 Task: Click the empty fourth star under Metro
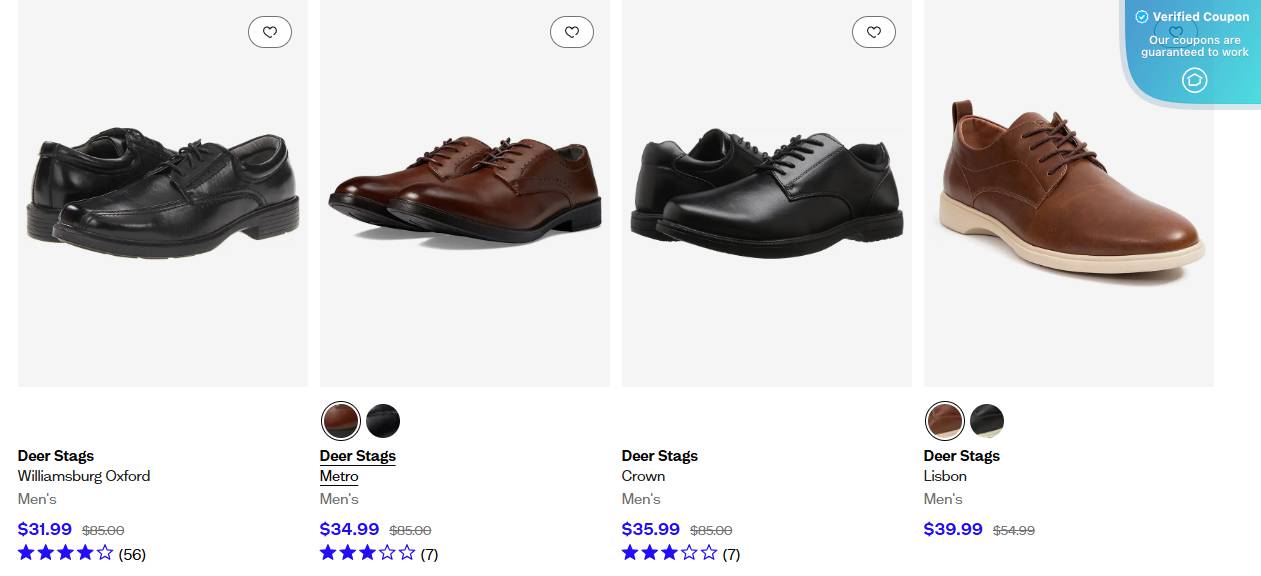pos(387,553)
